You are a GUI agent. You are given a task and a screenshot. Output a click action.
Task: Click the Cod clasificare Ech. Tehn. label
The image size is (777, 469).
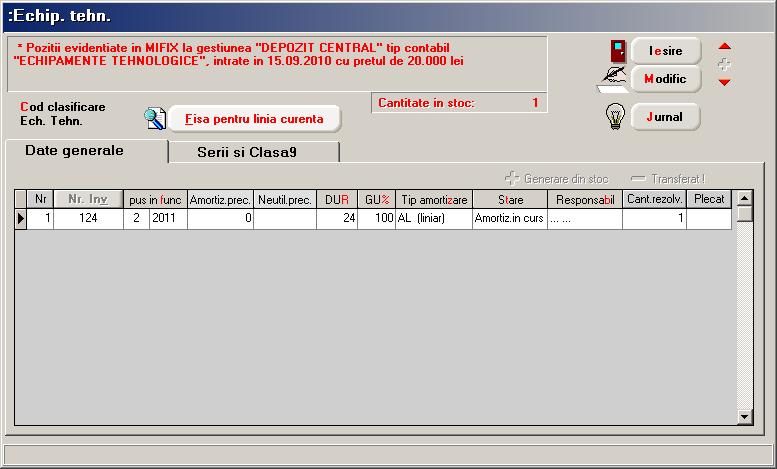(62, 114)
